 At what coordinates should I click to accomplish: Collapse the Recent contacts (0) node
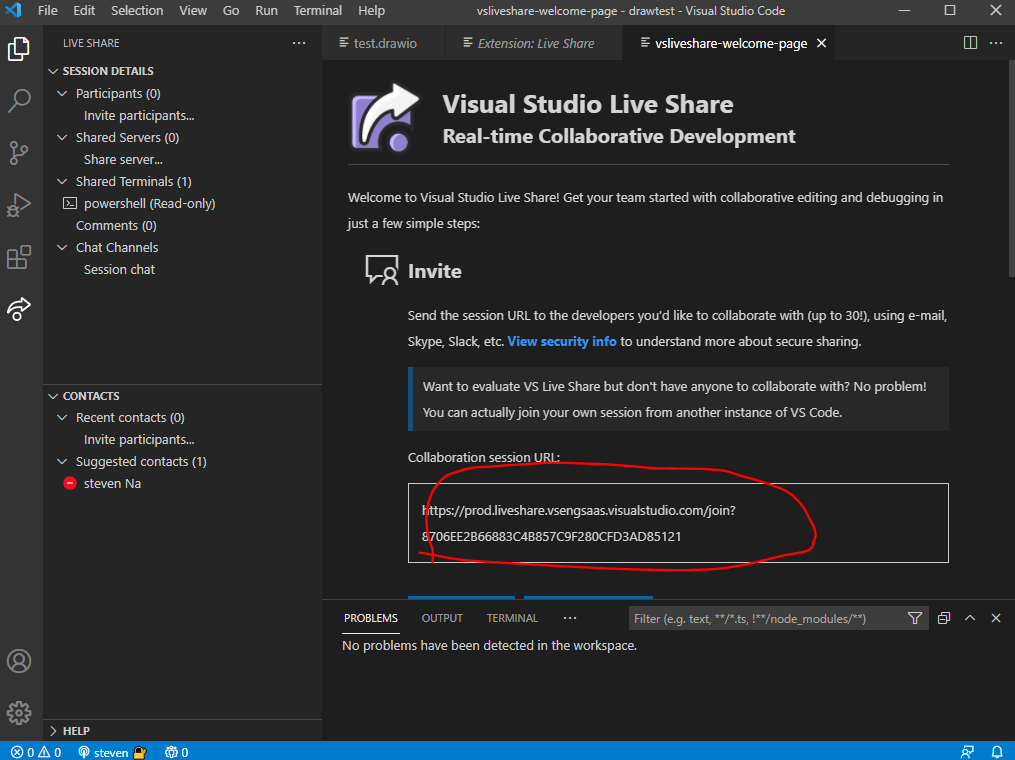coord(62,418)
